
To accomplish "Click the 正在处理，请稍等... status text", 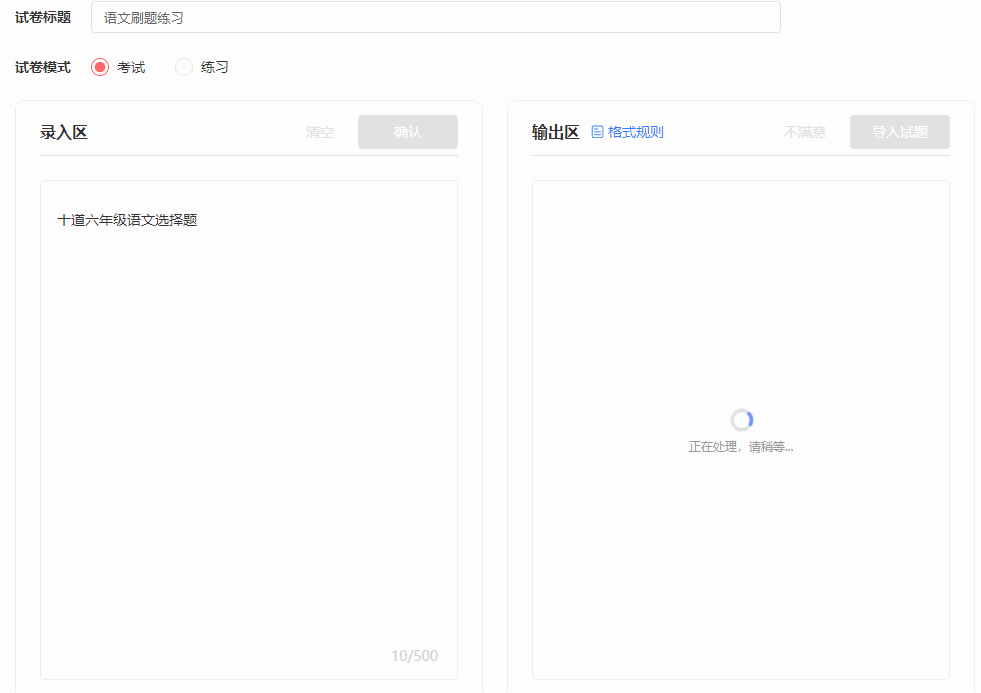I will point(741,447).
